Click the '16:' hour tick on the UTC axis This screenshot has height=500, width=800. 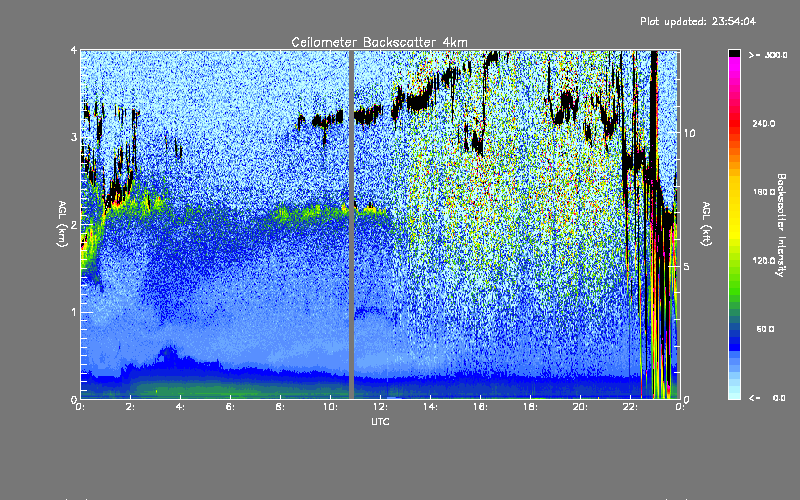point(481,407)
